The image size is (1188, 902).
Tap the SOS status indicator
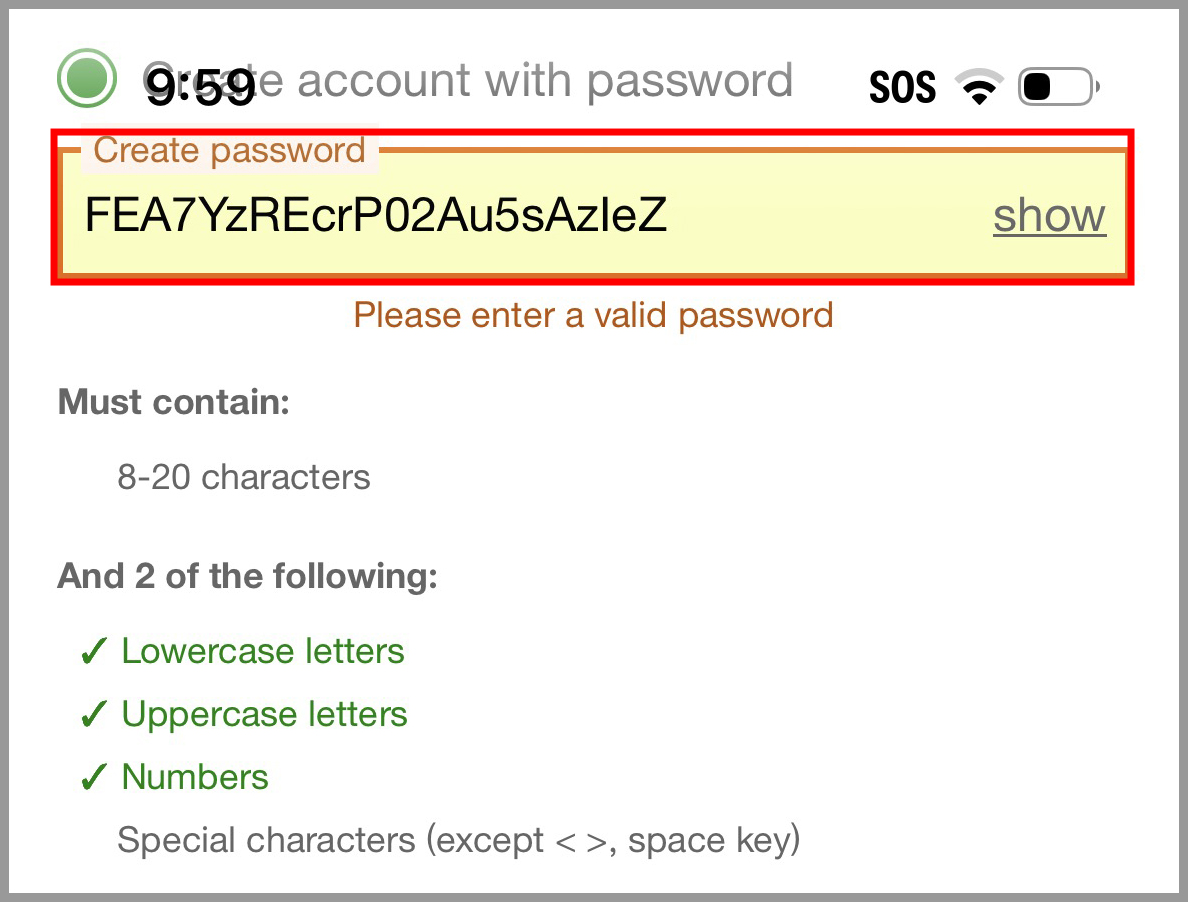(902, 89)
